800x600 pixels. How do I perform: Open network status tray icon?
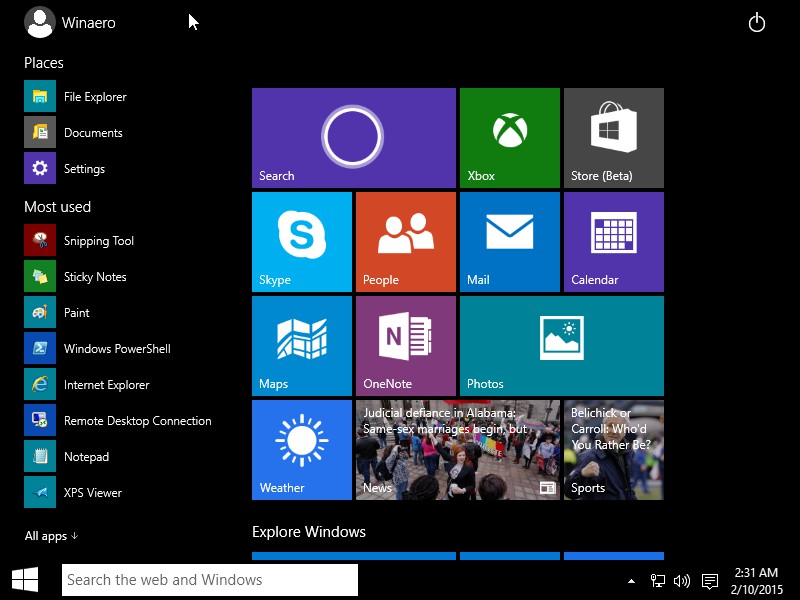coord(658,581)
